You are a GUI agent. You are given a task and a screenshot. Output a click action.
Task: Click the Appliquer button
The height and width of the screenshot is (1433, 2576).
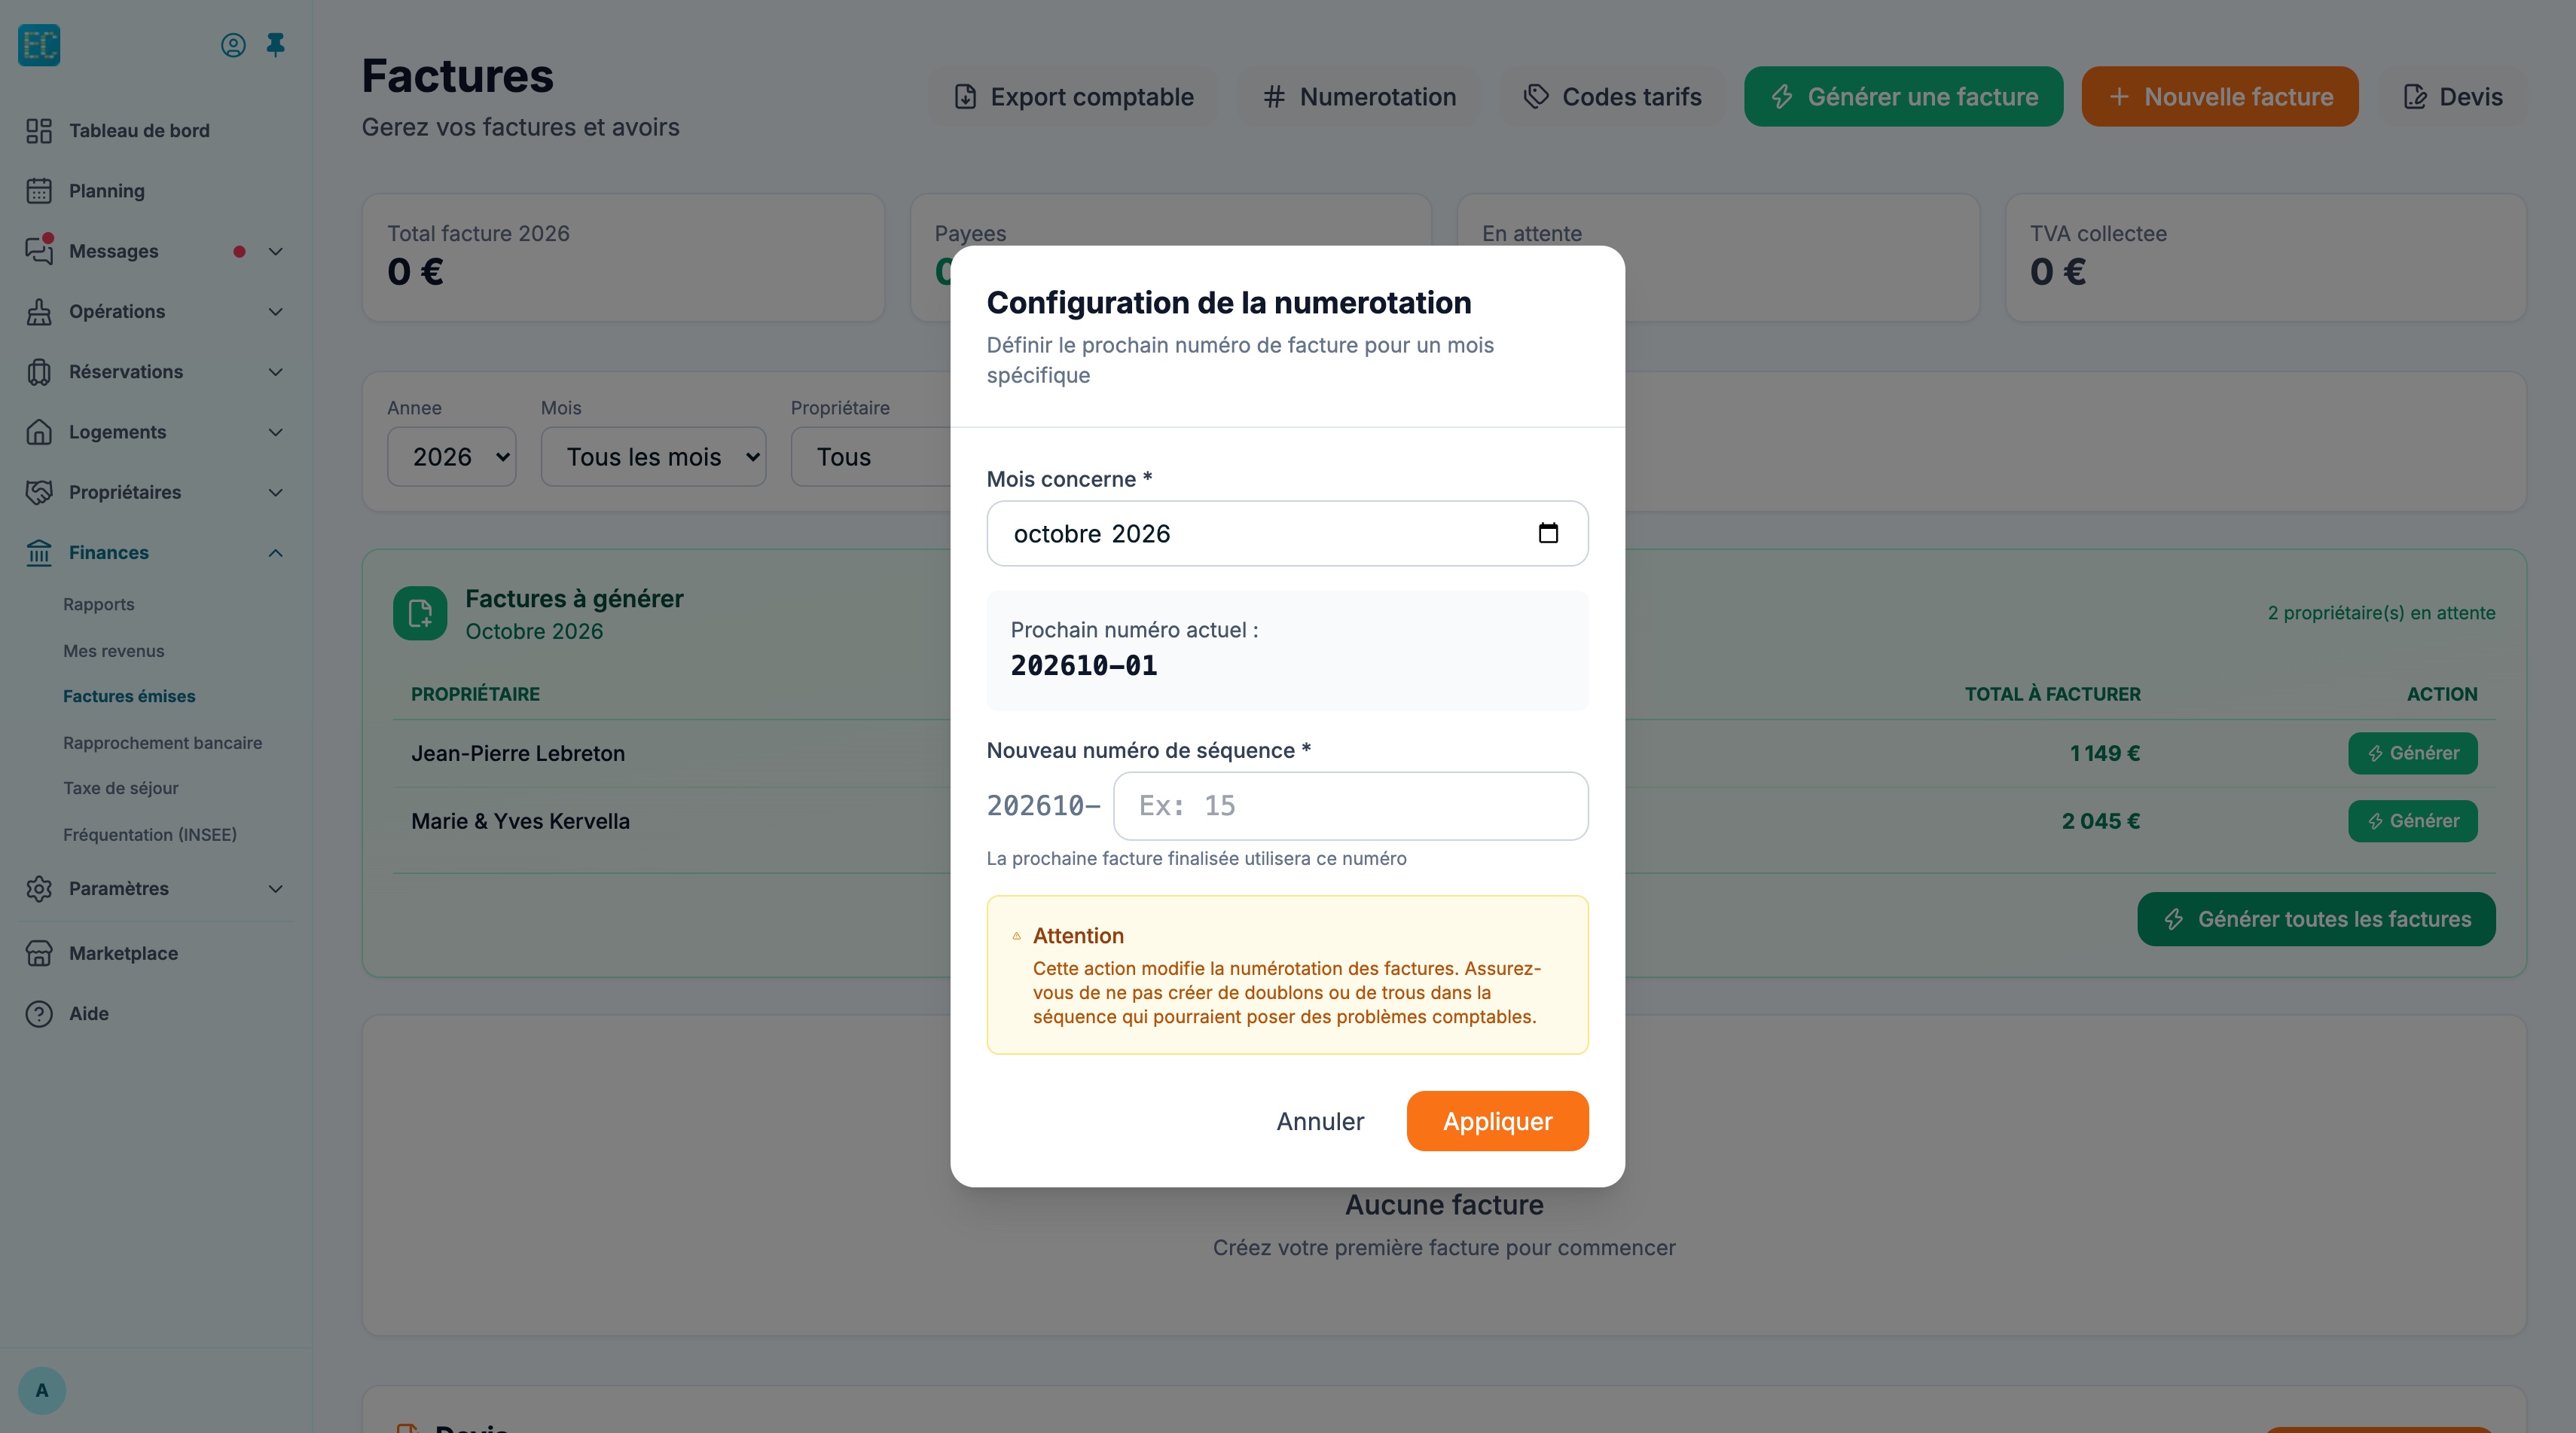[1498, 1121]
